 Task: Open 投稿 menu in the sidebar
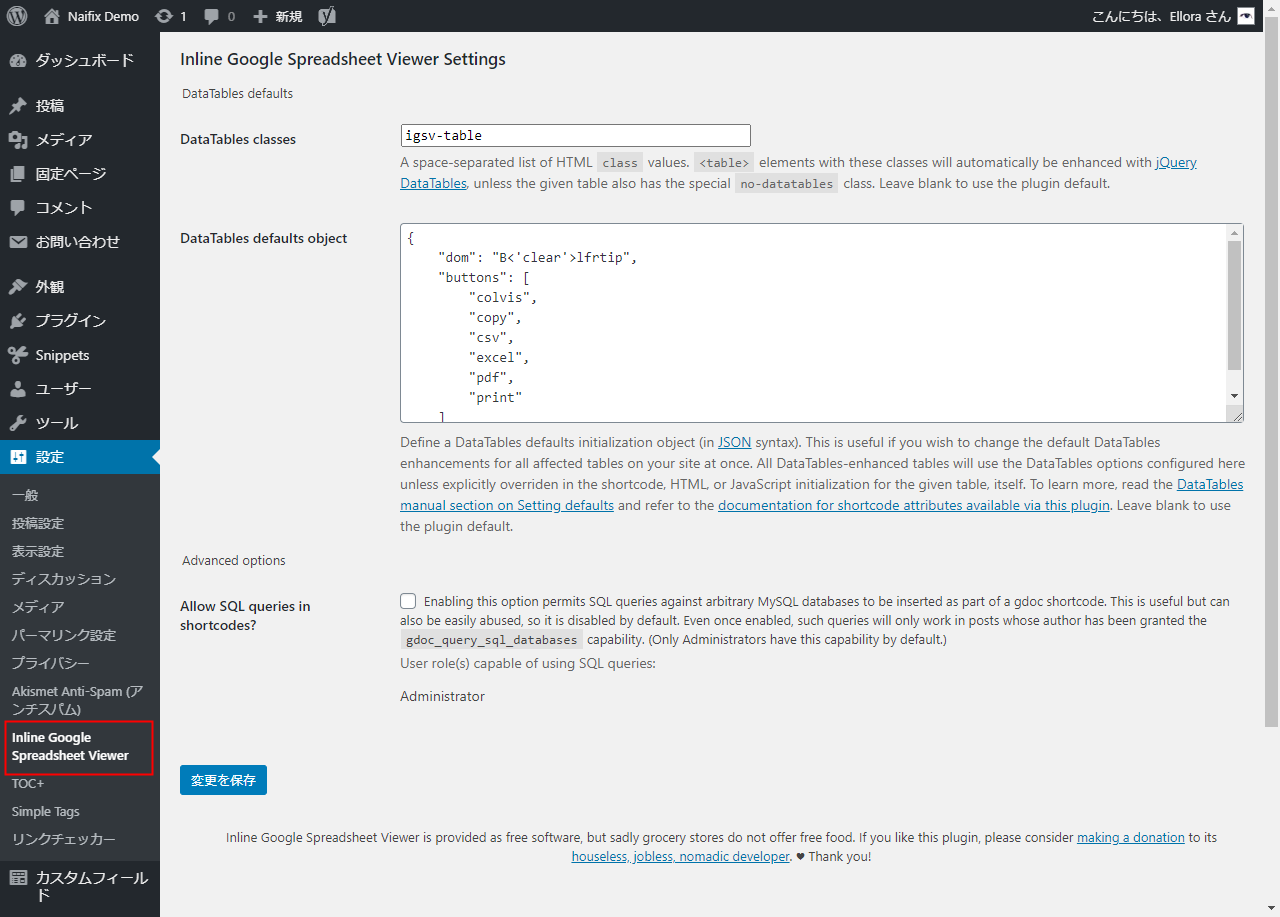click(80, 106)
